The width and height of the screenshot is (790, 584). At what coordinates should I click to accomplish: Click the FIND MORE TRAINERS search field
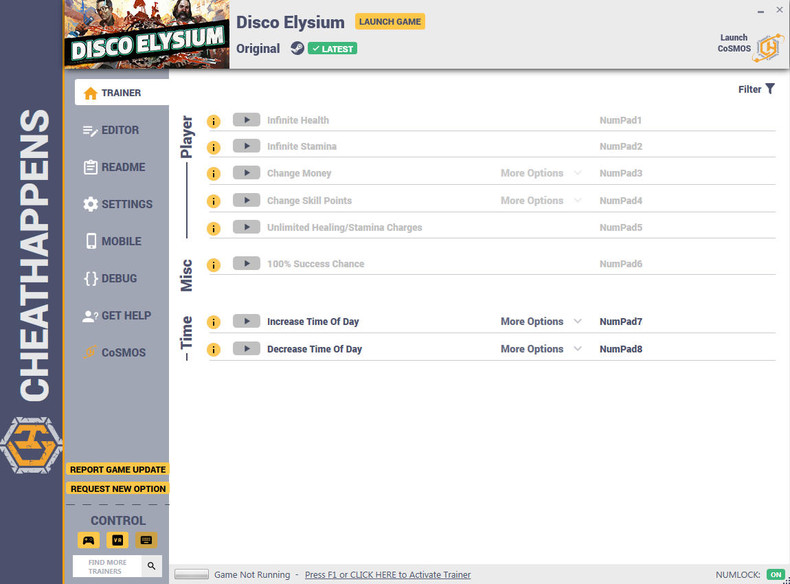tap(107, 566)
